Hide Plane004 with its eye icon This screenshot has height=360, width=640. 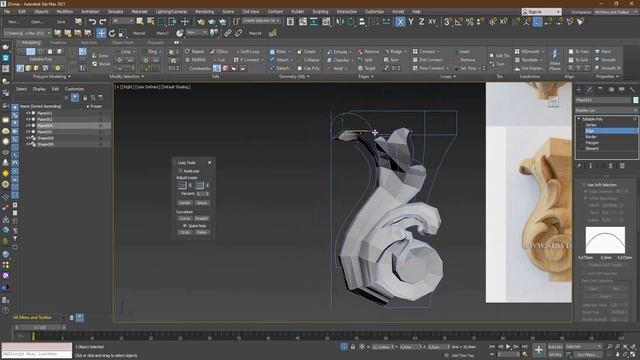(28, 126)
